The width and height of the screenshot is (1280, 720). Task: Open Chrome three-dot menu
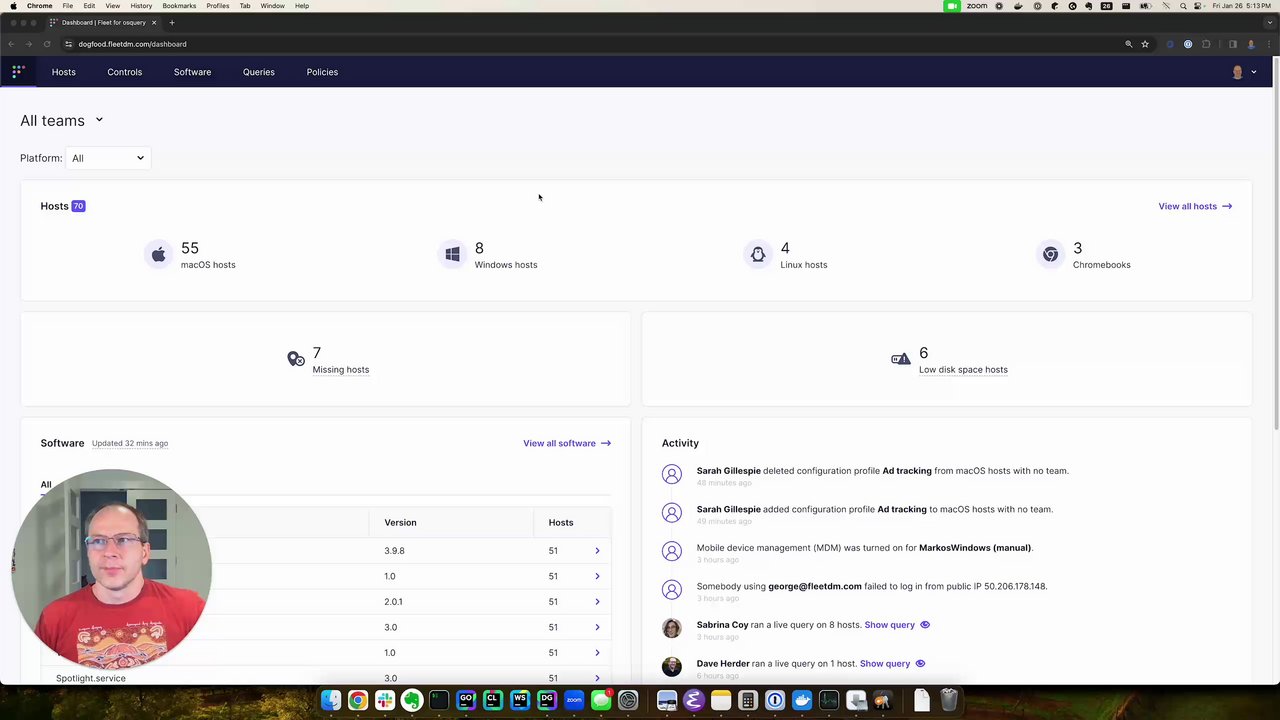click(1269, 44)
